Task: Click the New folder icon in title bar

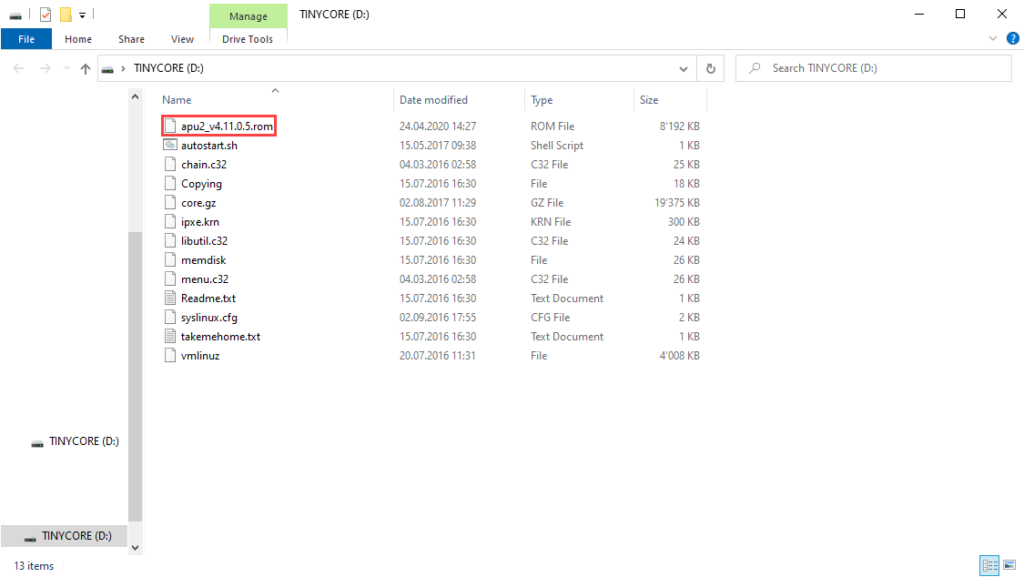Action: (x=65, y=14)
